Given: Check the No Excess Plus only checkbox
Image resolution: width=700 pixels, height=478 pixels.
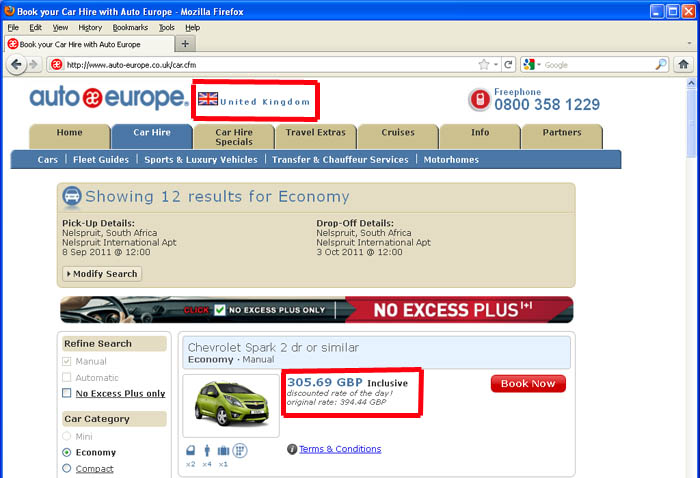Looking at the screenshot, I should click(67, 393).
